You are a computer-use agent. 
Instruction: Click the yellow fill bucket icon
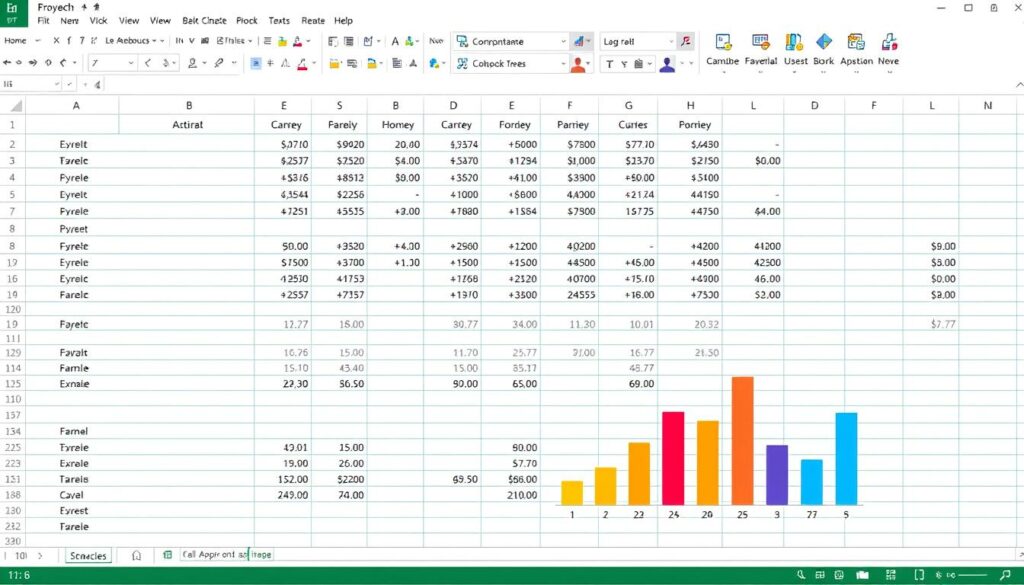point(282,41)
